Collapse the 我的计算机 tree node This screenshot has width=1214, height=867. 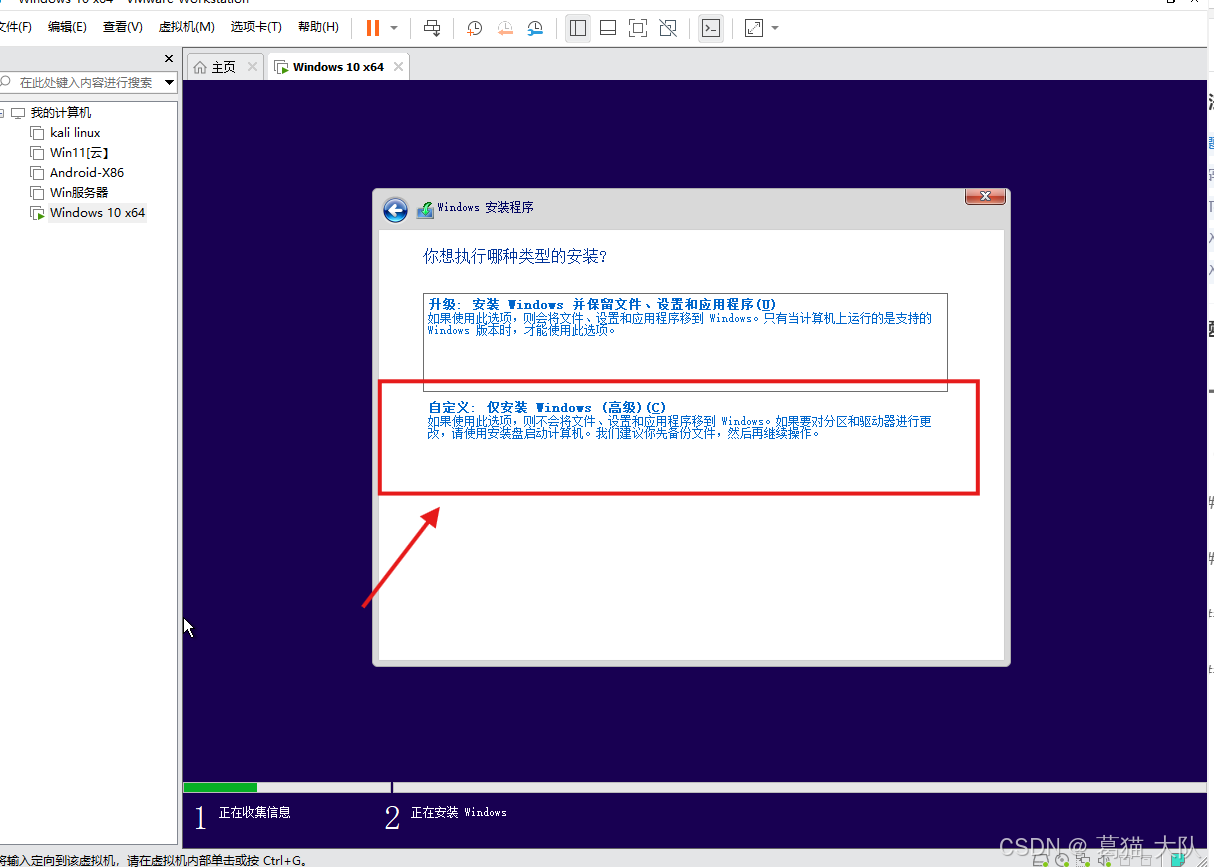(x=2, y=113)
